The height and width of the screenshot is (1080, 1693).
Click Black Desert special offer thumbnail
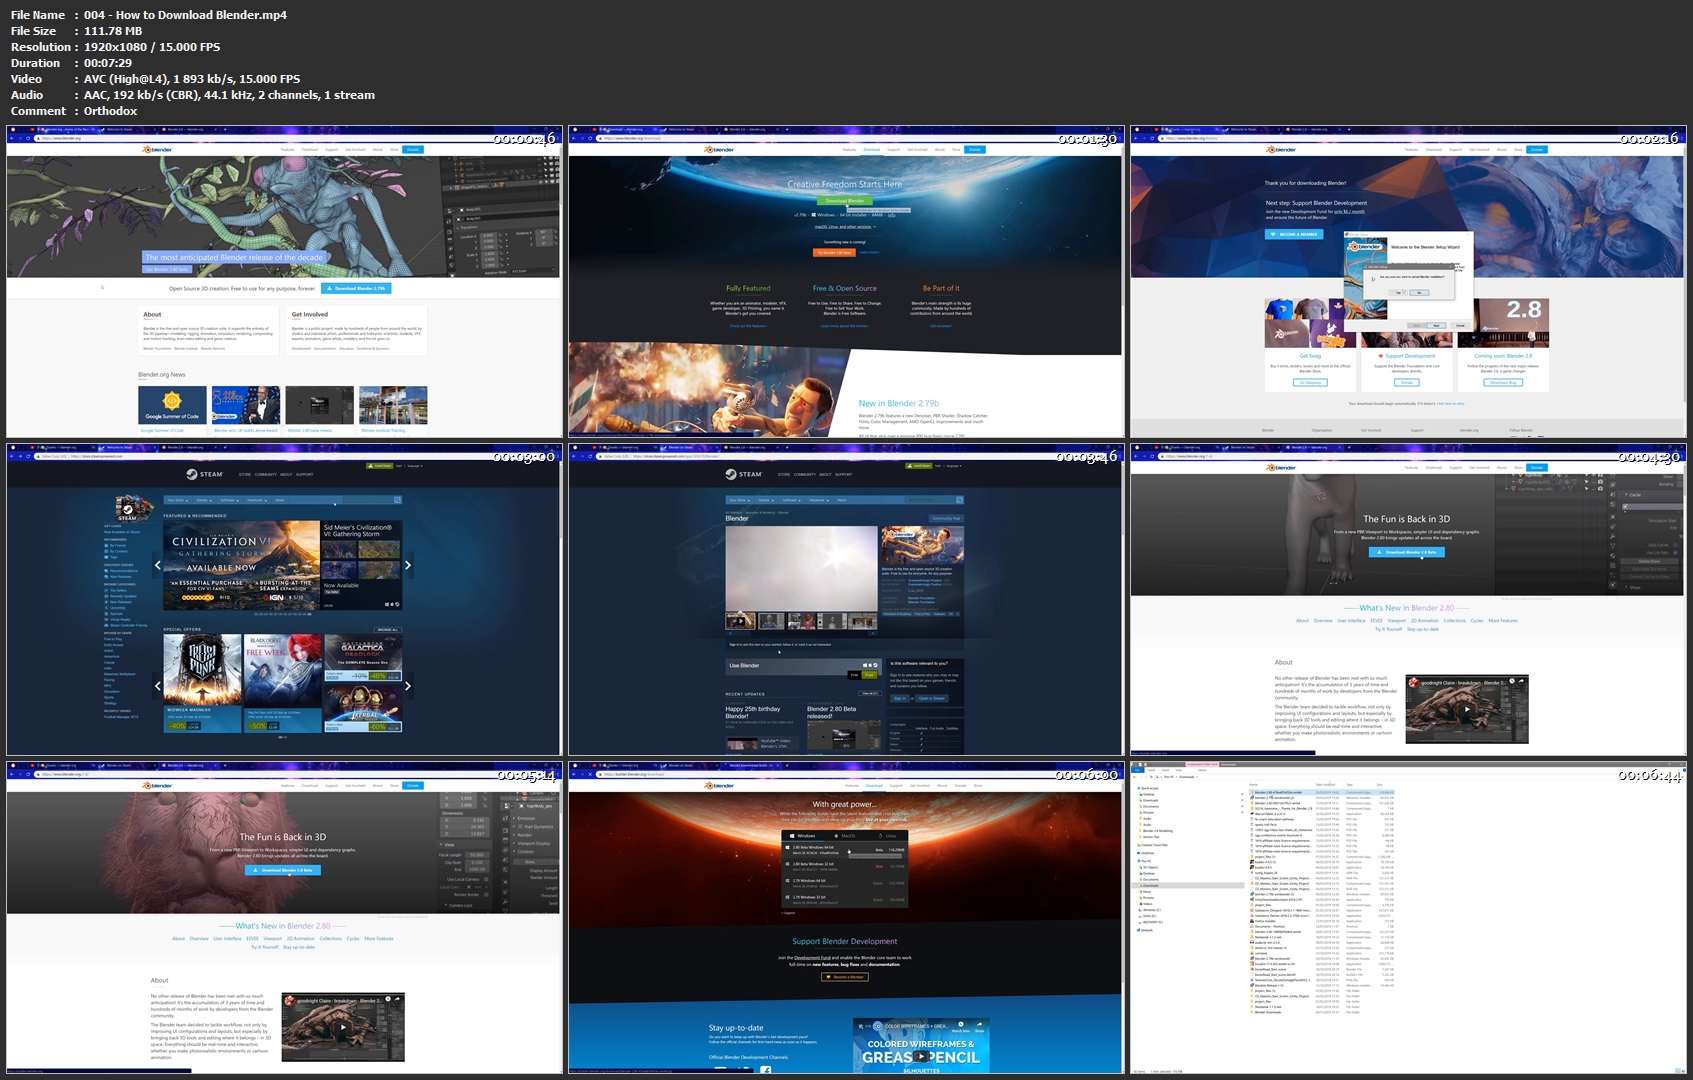[282, 670]
